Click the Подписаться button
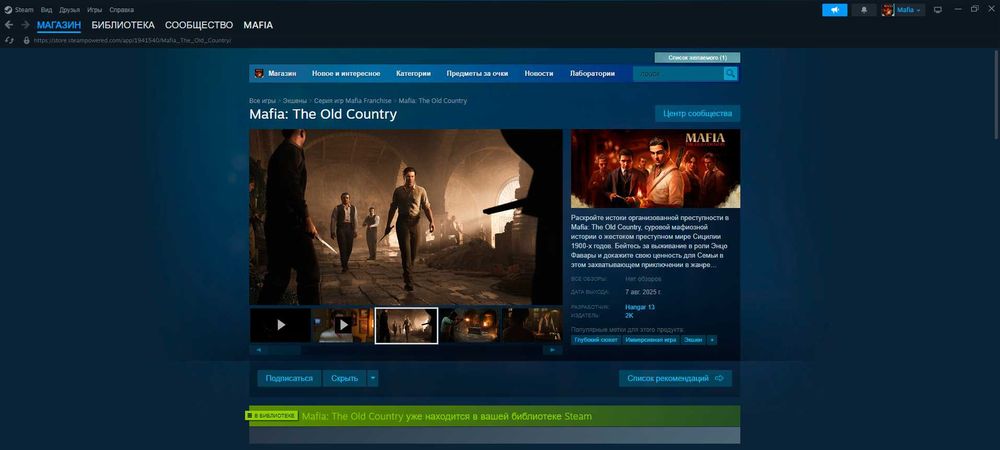 pyautogui.click(x=290, y=378)
